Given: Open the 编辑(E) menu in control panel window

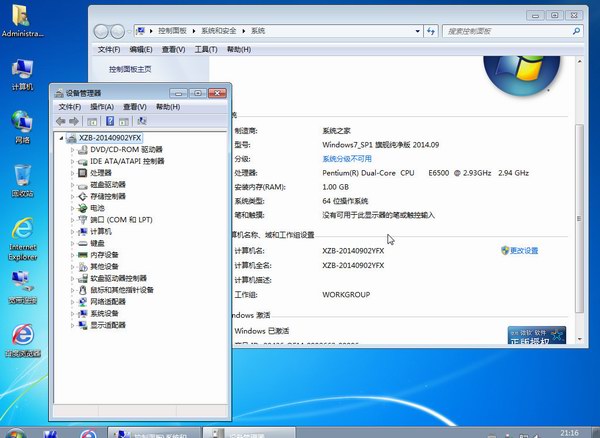Looking at the screenshot, I should coord(141,49).
